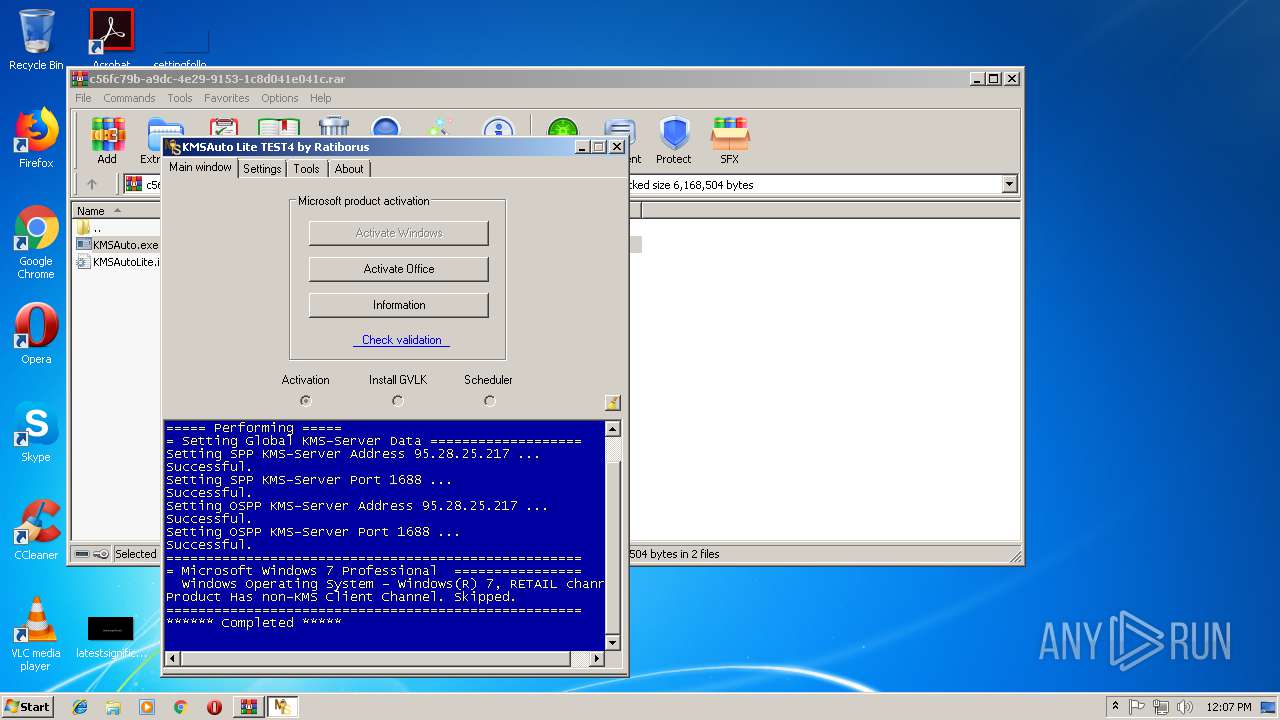Select the Acrobat desktop shortcut
The width and height of the screenshot is (1280, 720).
click(111, 40)
